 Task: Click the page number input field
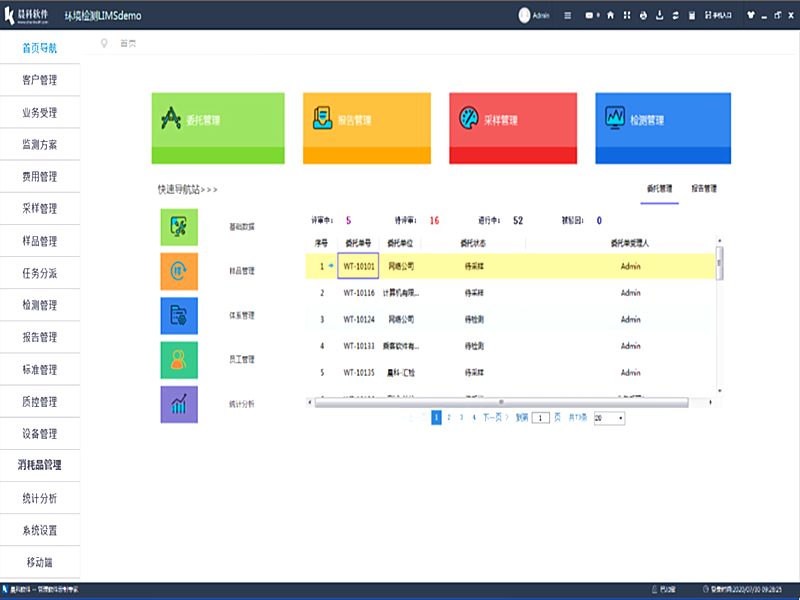(541, 418)
